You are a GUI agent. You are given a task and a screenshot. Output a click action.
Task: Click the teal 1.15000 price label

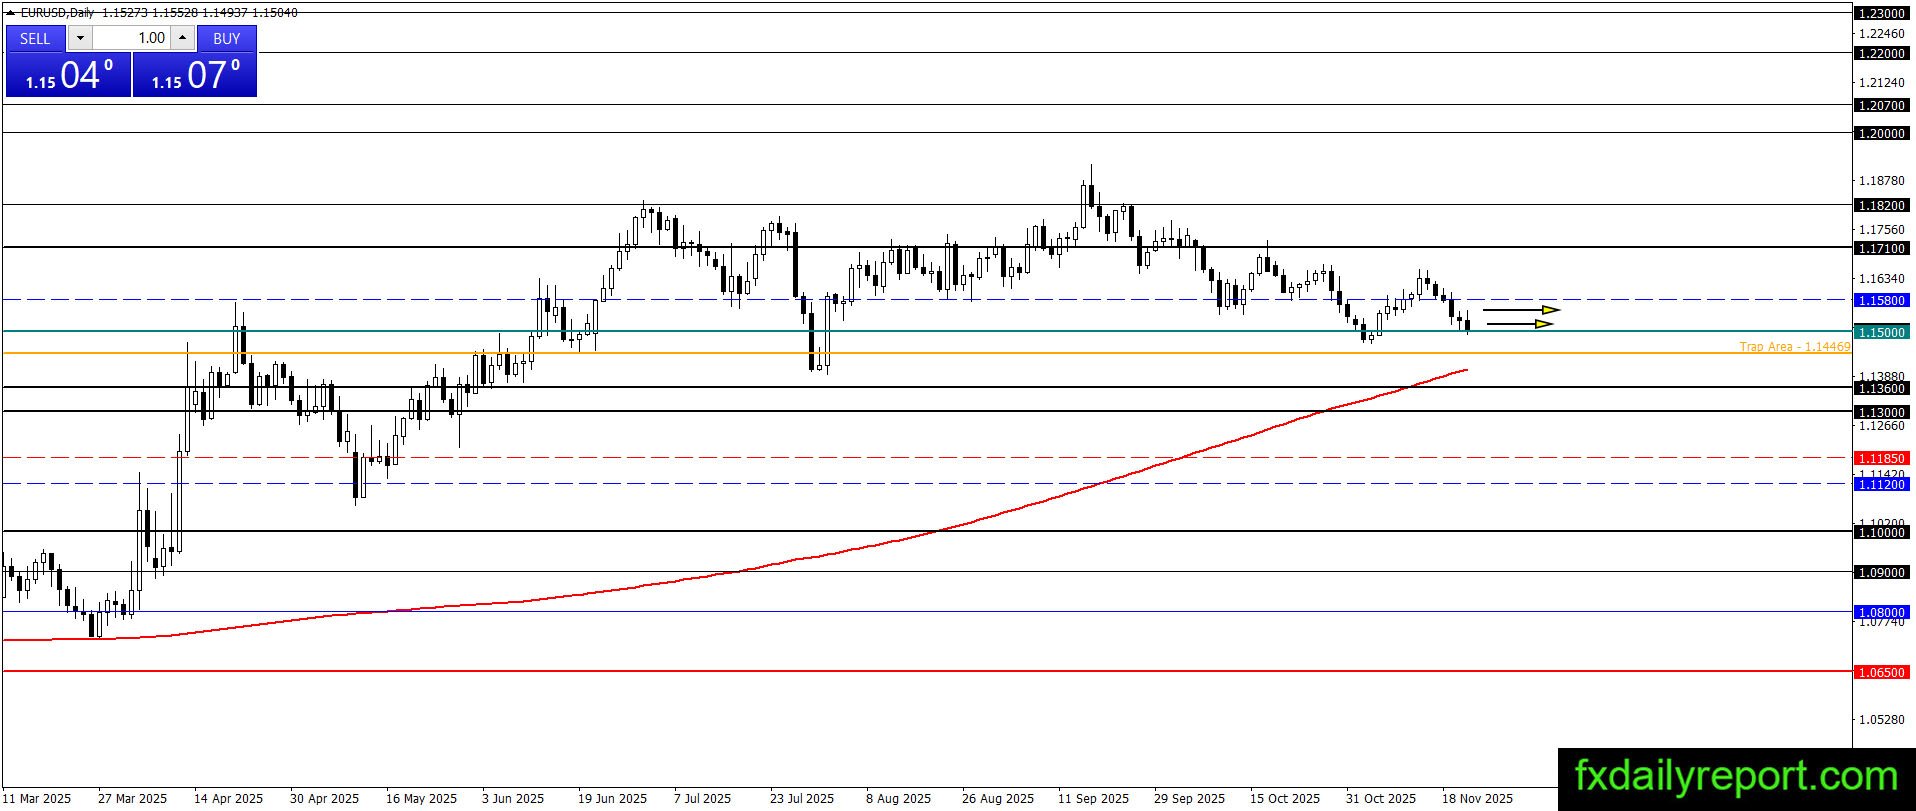[x=1881, y=332]
